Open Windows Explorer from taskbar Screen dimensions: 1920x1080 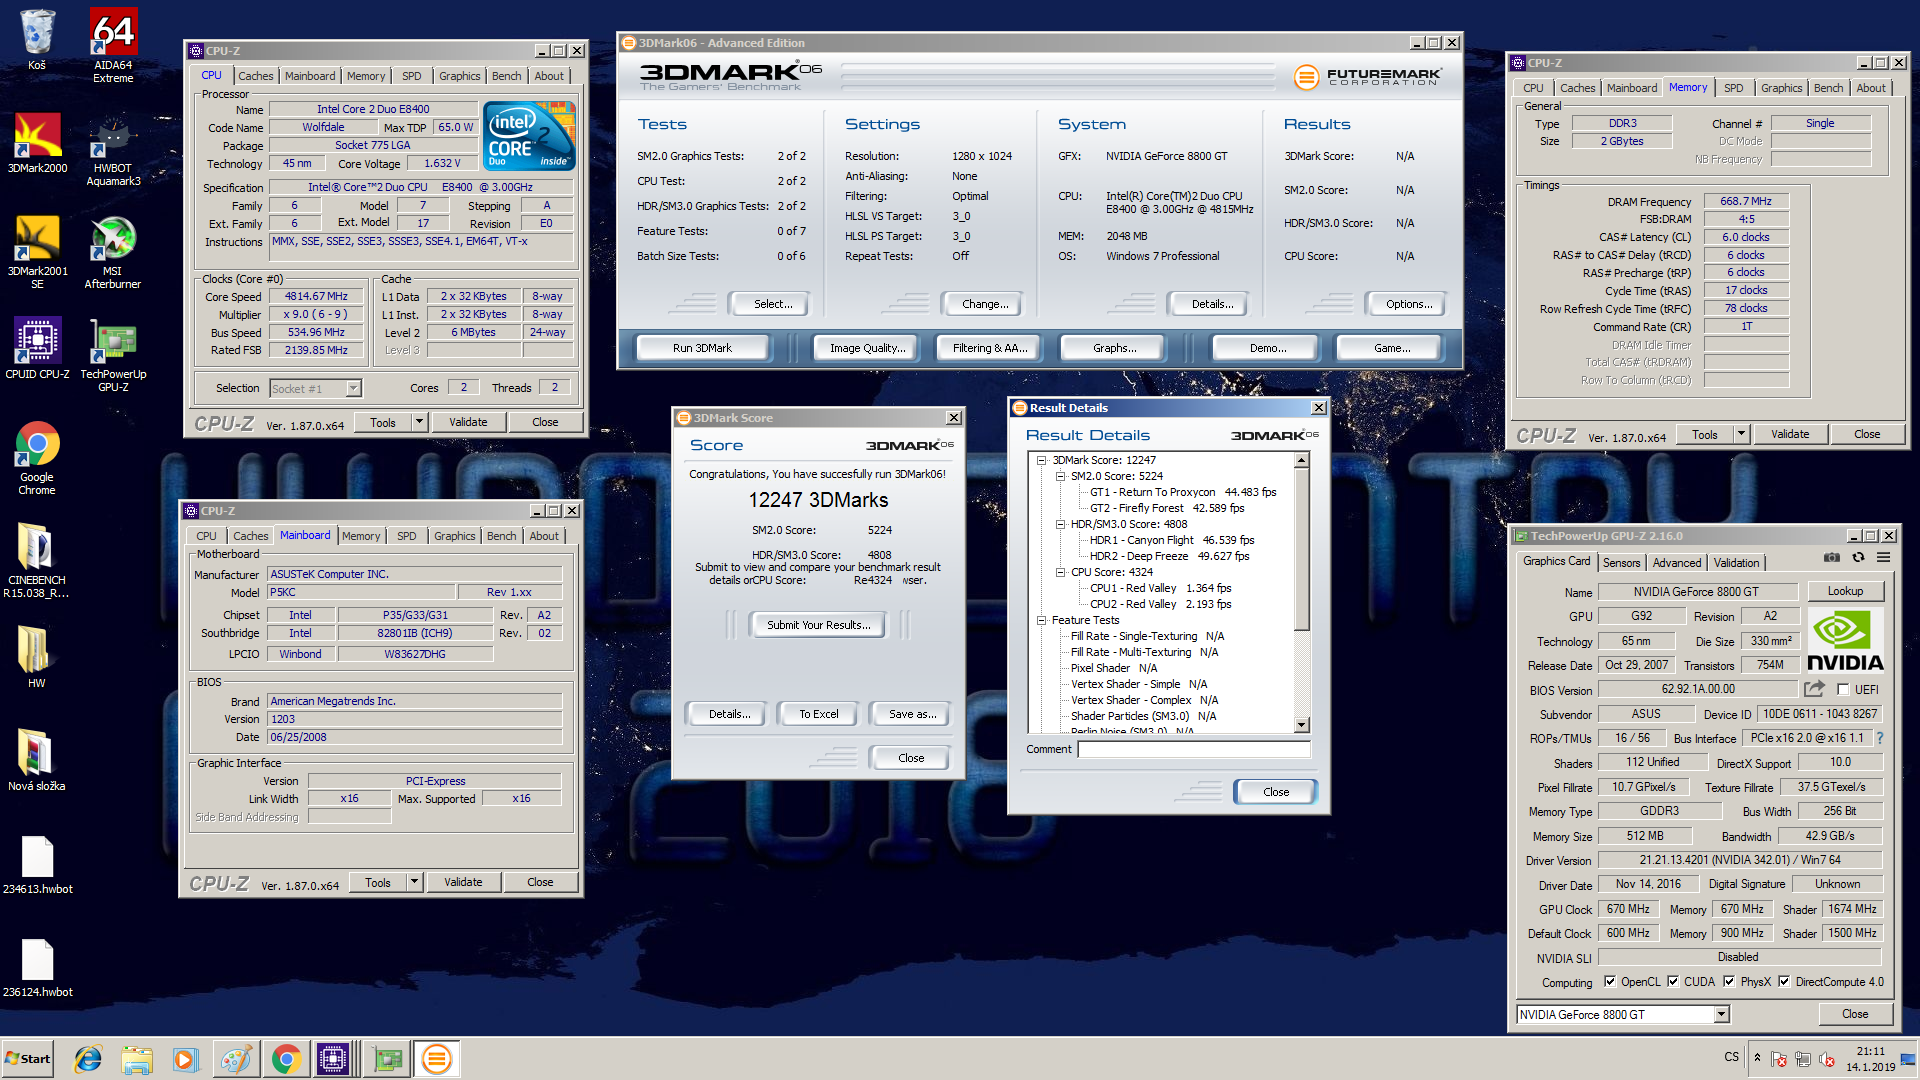pos(137,1059)
